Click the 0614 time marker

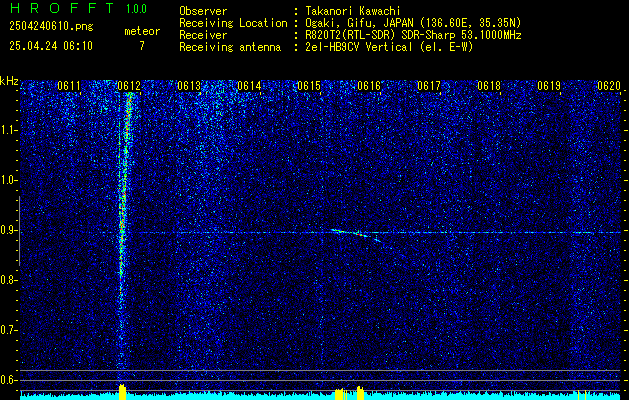(249, 85)
